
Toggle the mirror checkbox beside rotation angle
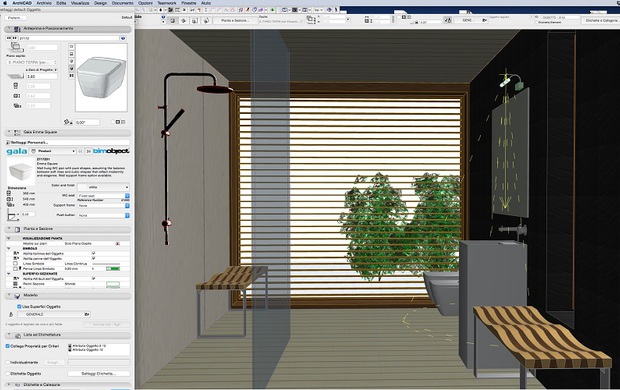113,122
